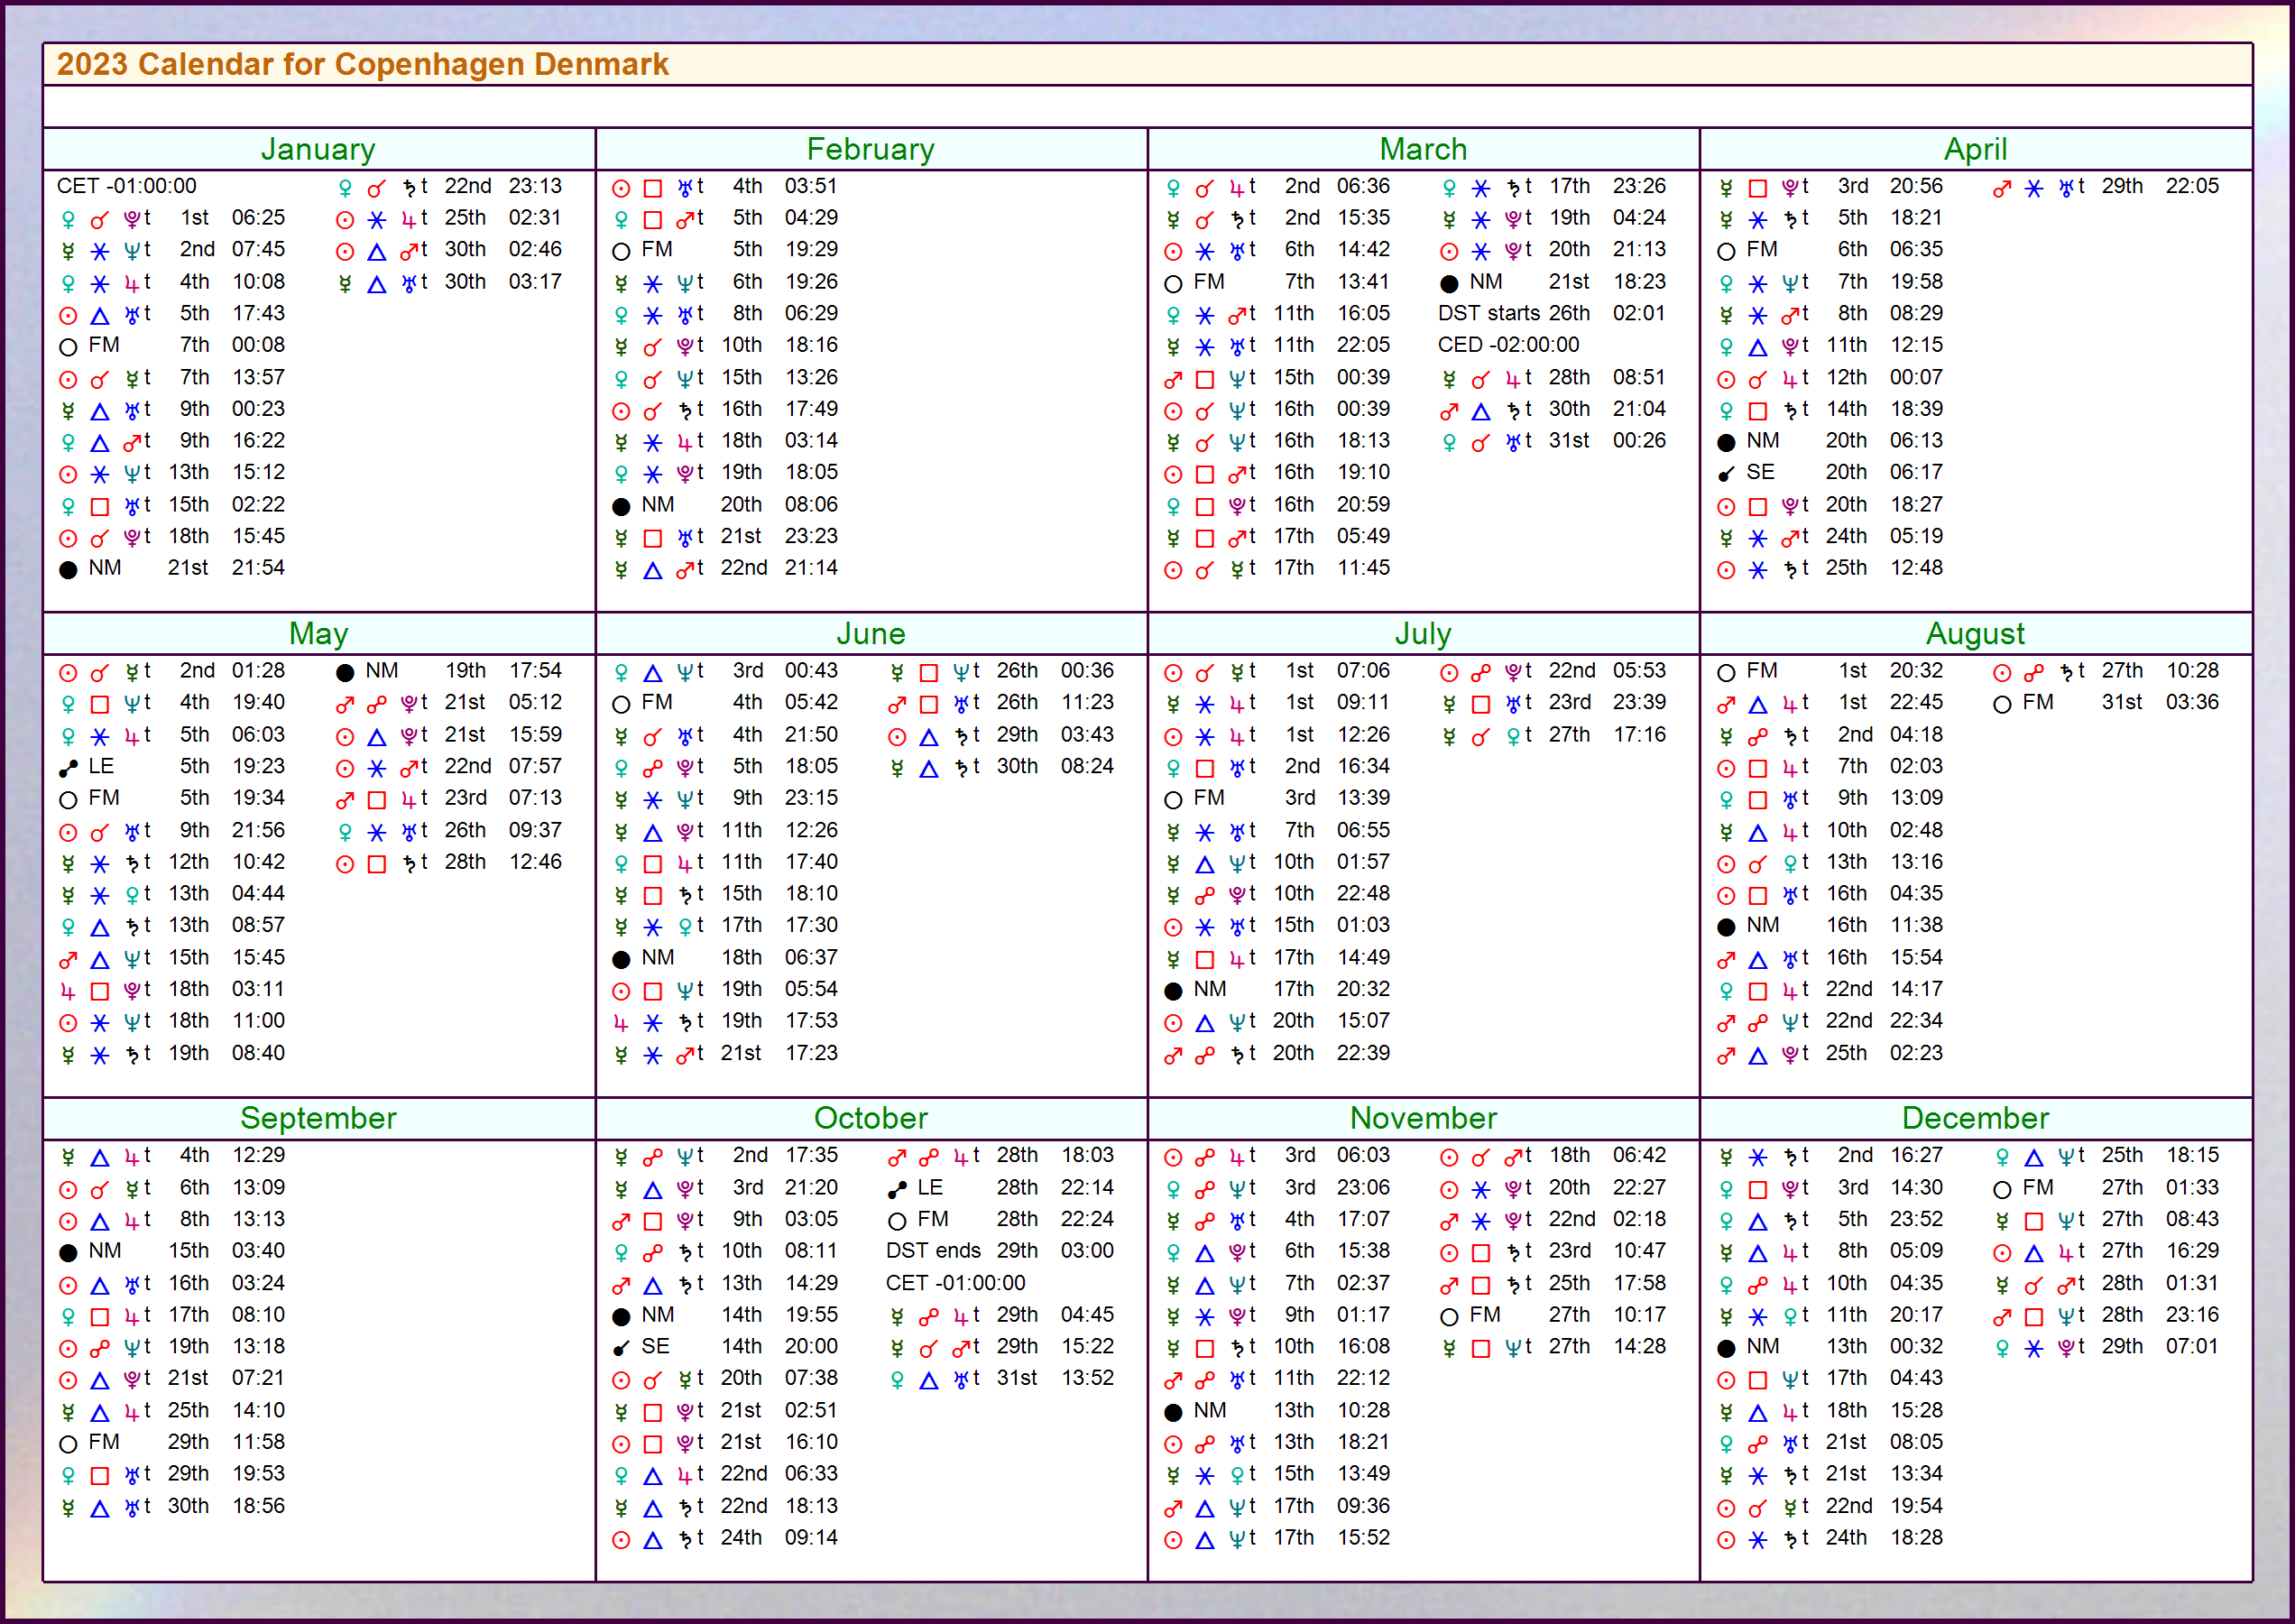This screenshot has height=1624, width=2295.
Task: Click the June New Moon icon on 18th
Action: coord(621,959)
